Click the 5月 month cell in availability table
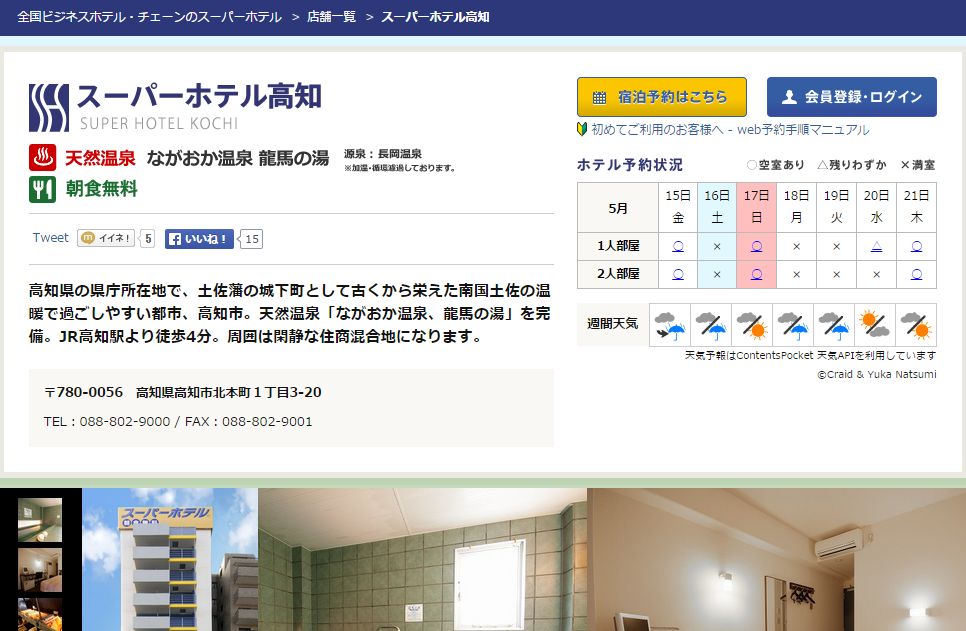 click(618, 208)
